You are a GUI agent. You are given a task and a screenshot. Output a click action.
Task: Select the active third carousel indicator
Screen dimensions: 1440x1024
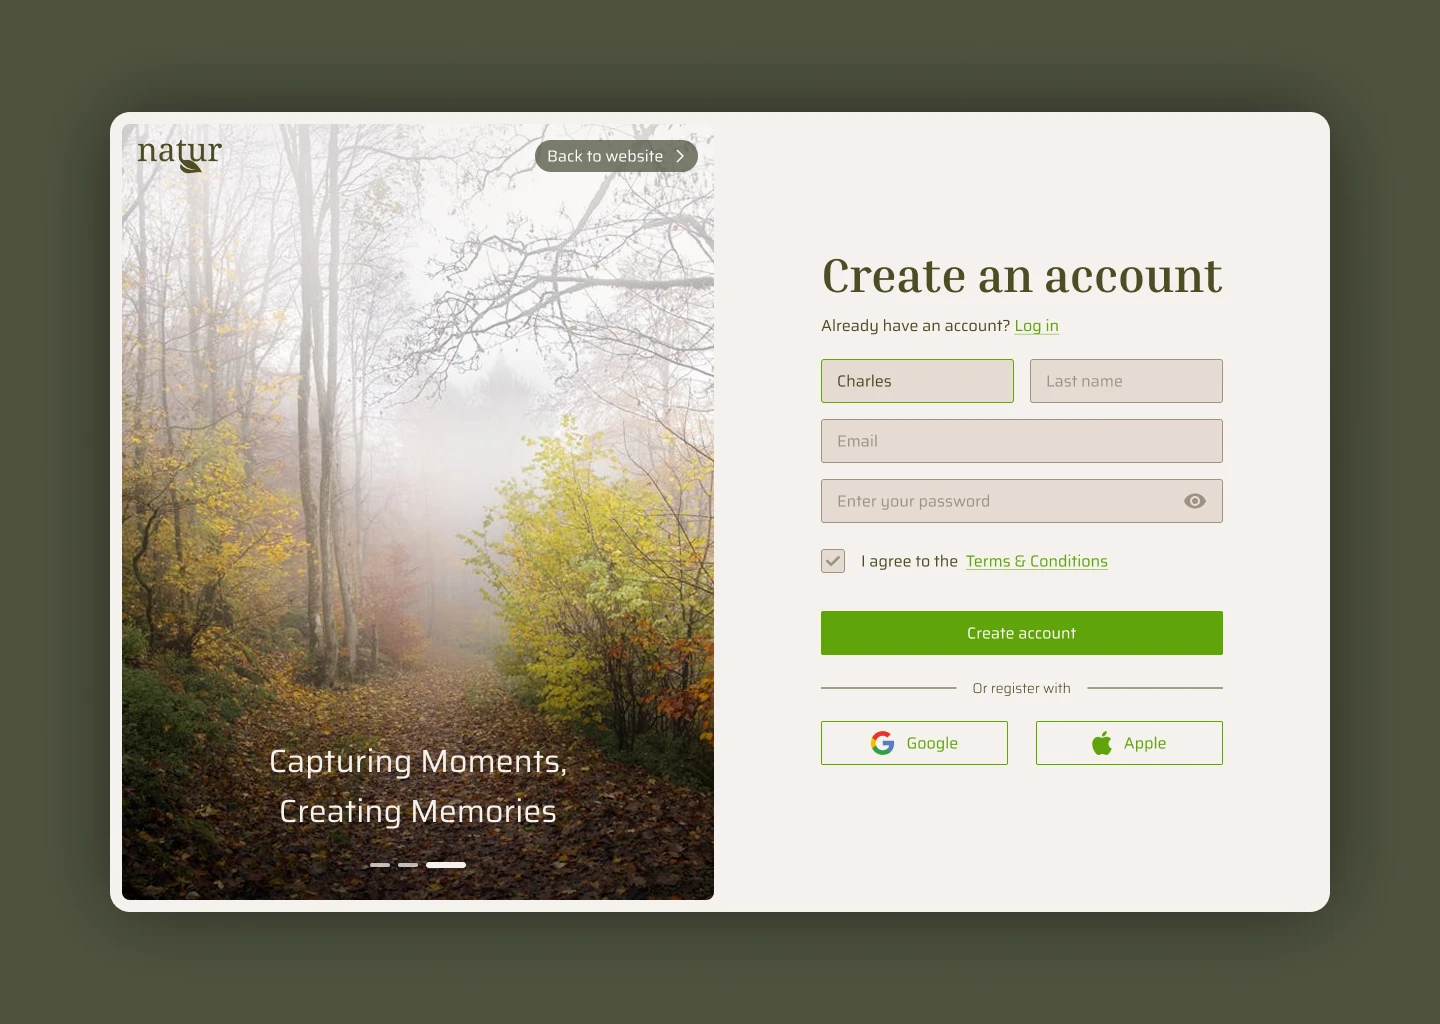(x=446, y=864)
